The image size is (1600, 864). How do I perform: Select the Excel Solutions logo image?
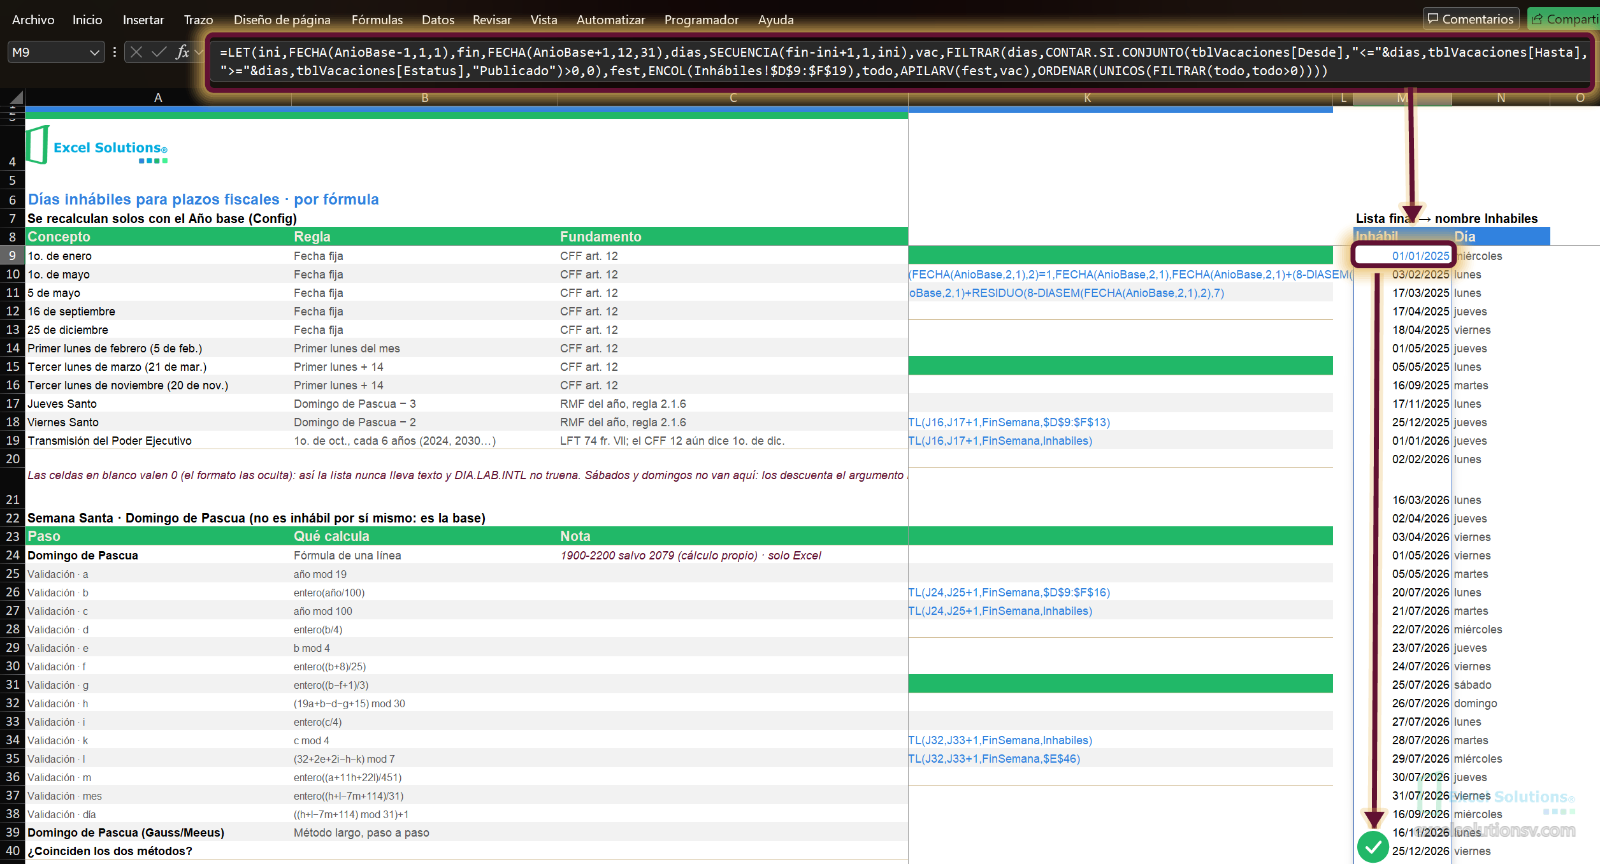click(97, 146)
